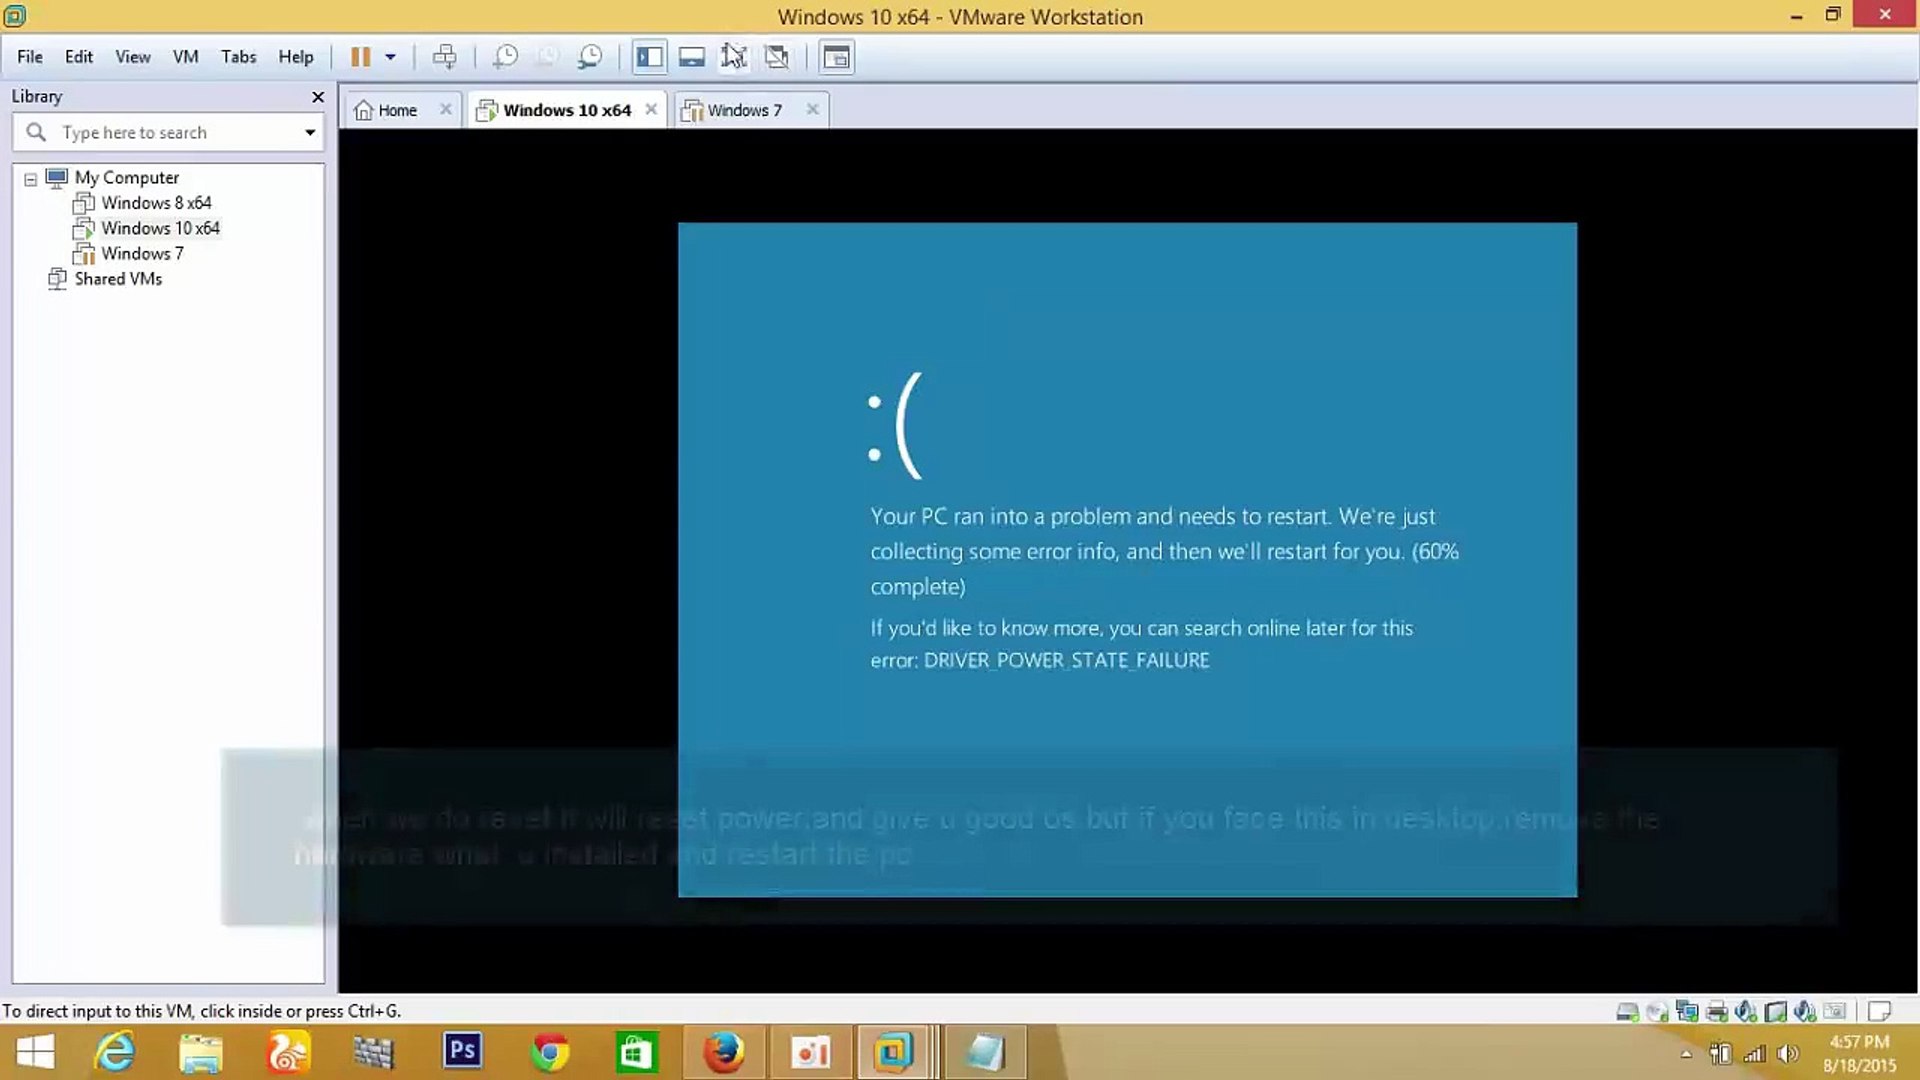The width and height of the screenshot is (1920, 1080).
Task: Take a snapshot of this virtual machine
Action: [x=506, y=57]
